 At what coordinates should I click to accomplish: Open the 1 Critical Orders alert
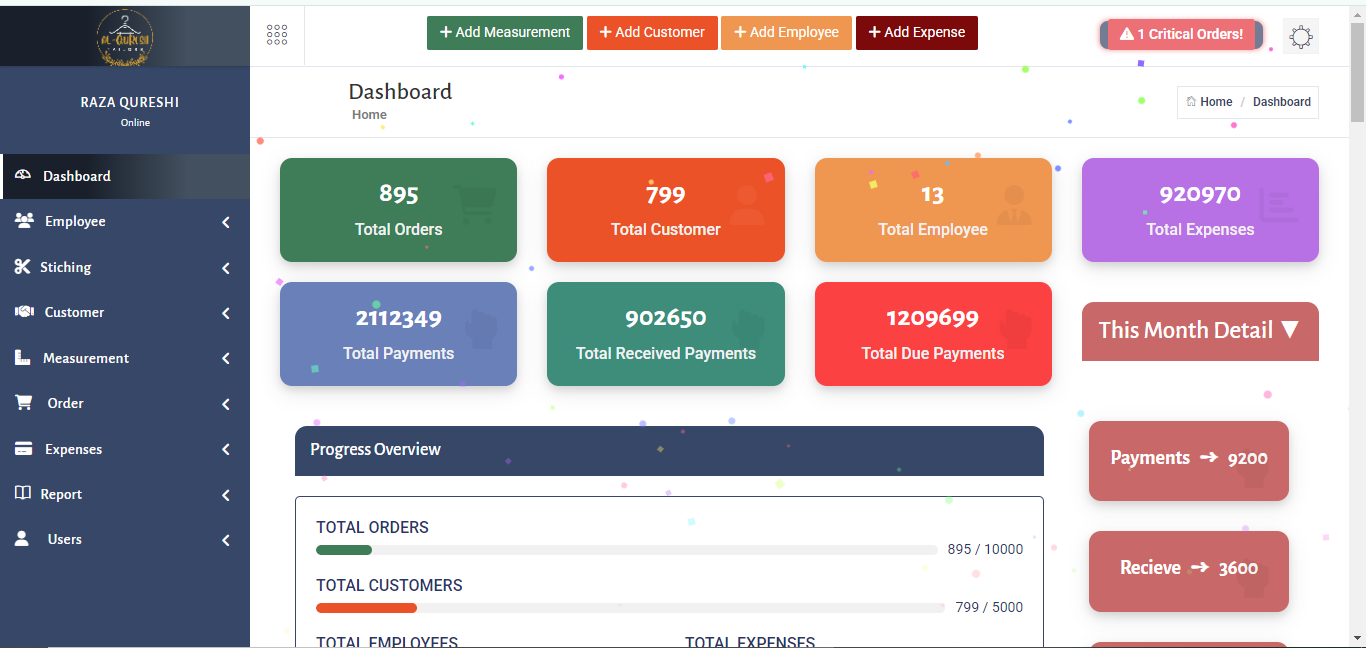1181,34
